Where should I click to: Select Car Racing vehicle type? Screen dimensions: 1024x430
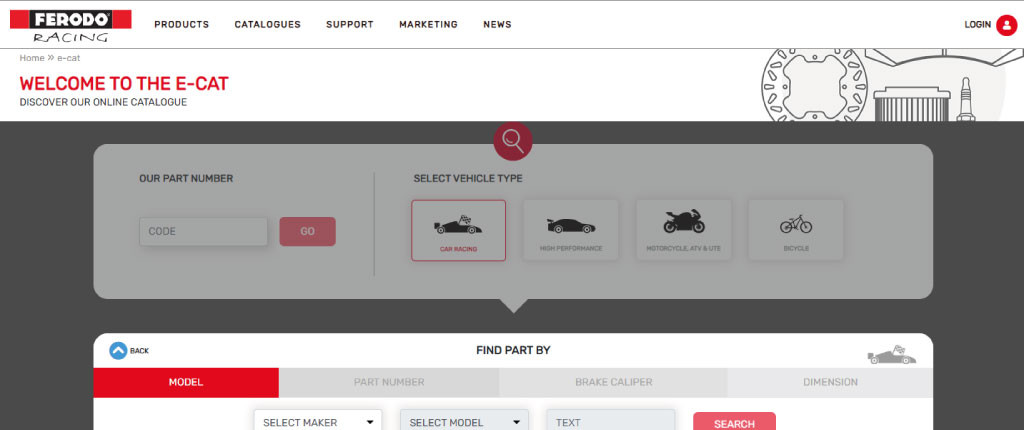[x=458, y=231]
